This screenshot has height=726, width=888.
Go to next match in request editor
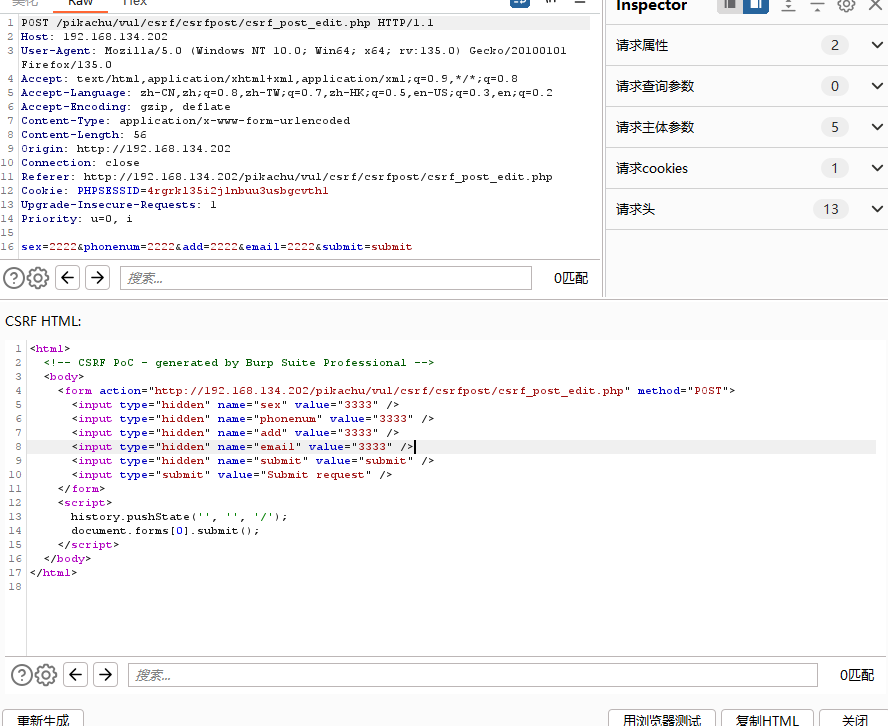click(97, 278)
